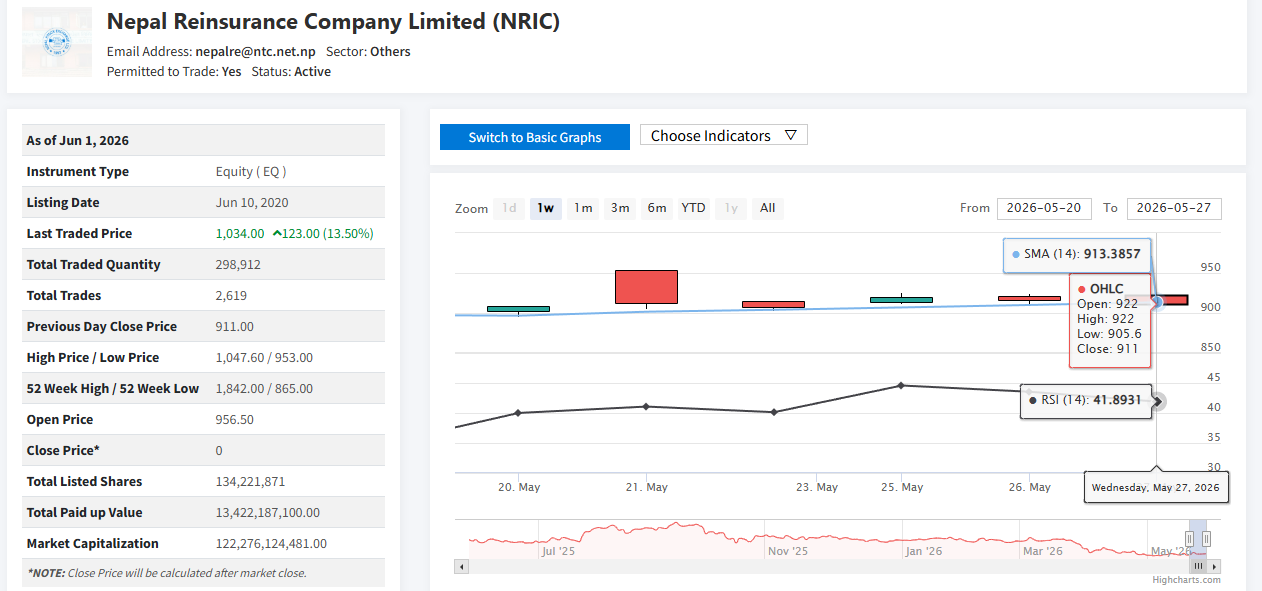Click the navigator left range handle

1190,539
